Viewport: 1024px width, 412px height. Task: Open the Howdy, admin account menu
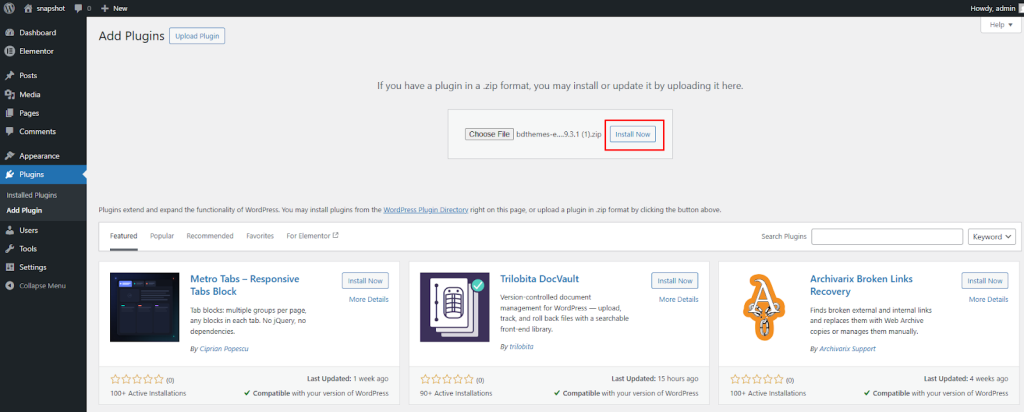pyautogui.click(x=993, y=8)
